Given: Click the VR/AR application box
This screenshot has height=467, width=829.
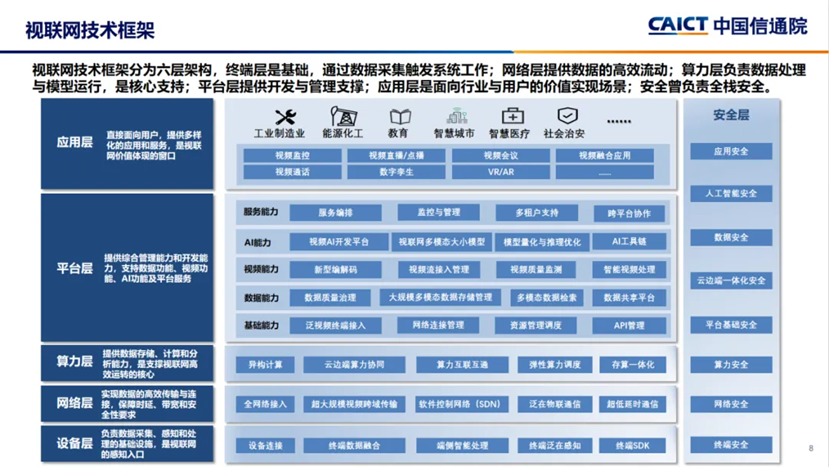Looking at the screenshot, I should click(500, 172).
